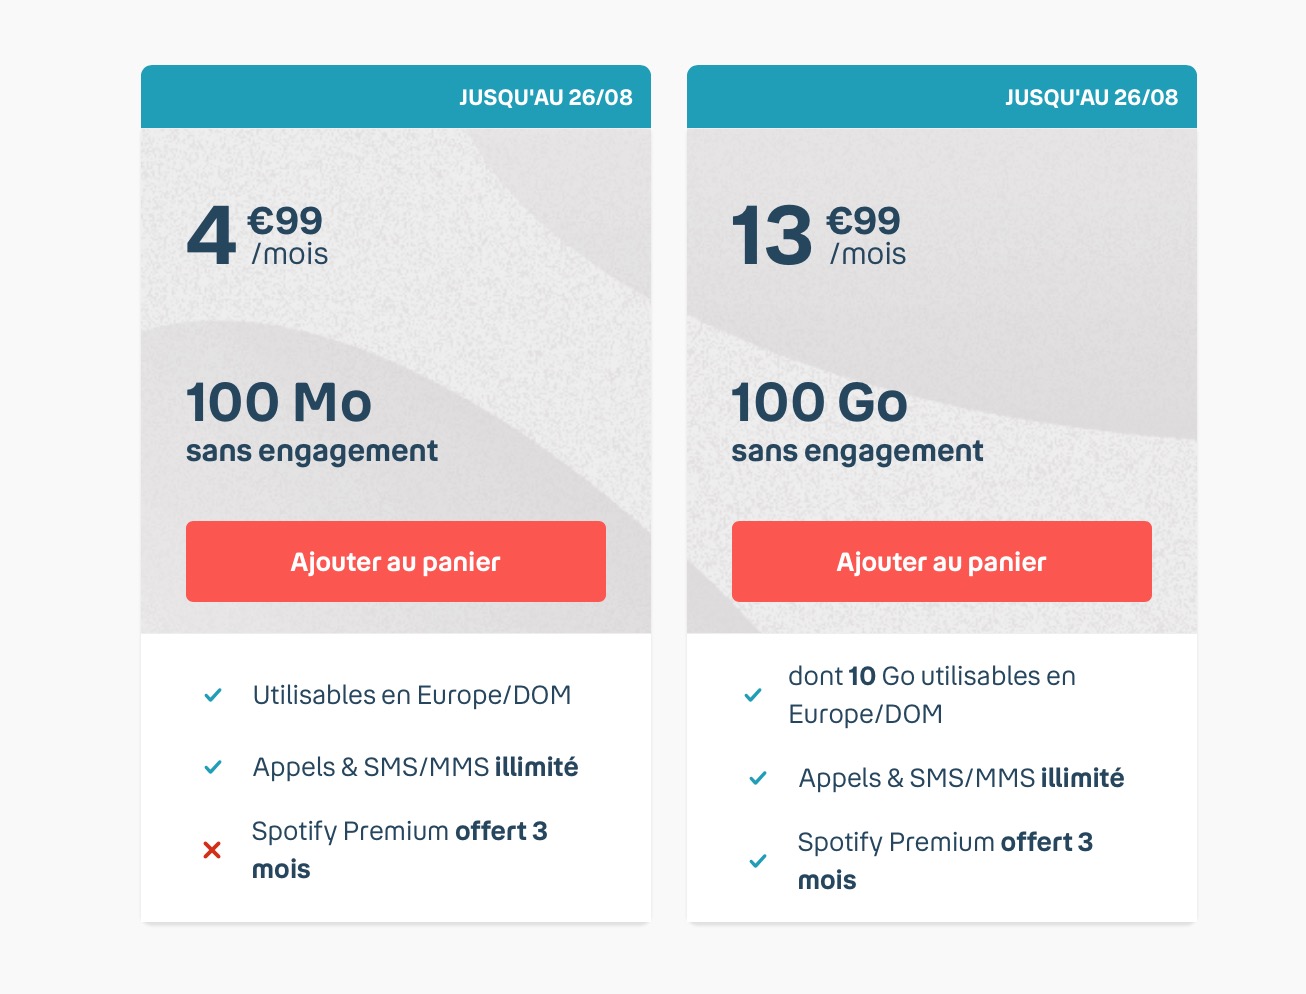This screenshot has width=1306, height=994.
Task: Click "dont 10 Go utilisables en Europe/DOM" text
Action: pos(931,695)
